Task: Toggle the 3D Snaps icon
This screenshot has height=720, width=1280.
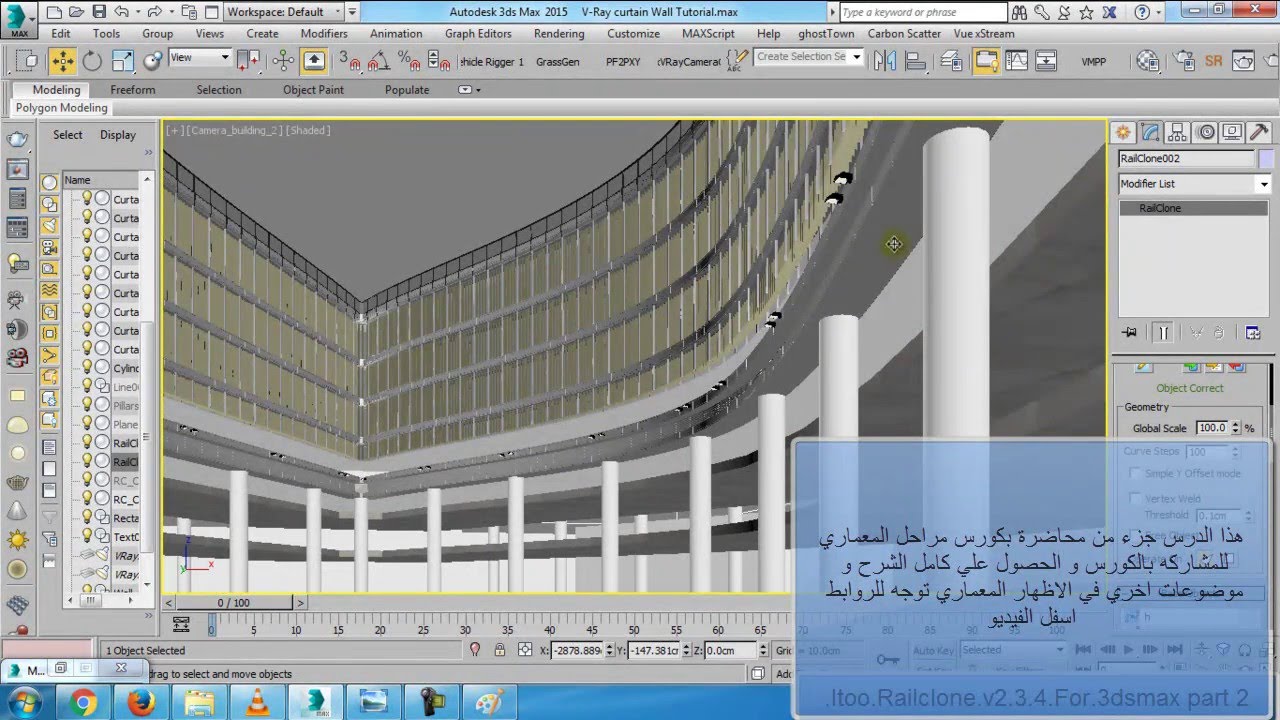Action: click(349, 61)
